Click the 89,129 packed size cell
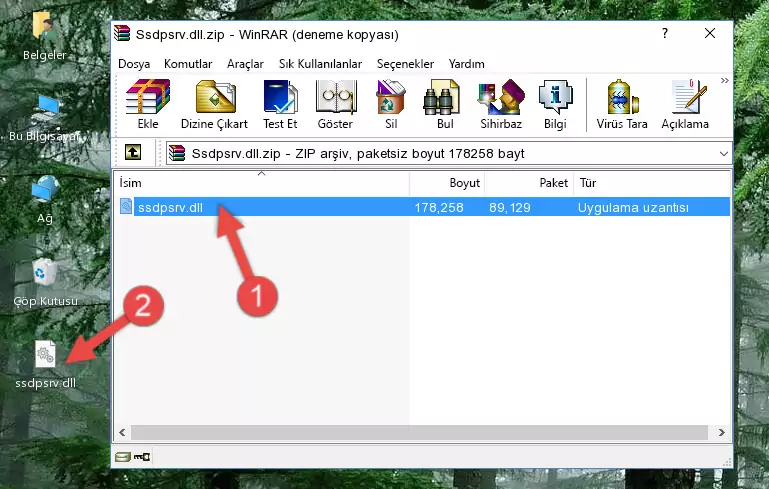 (x=510, y=207)
